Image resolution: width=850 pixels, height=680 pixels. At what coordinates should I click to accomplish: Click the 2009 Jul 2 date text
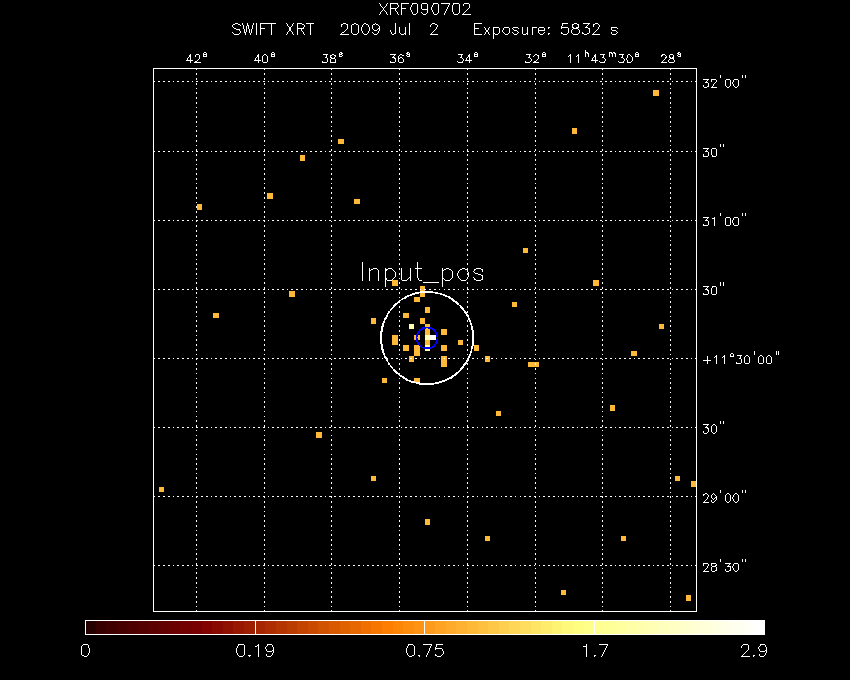[389, 29]
